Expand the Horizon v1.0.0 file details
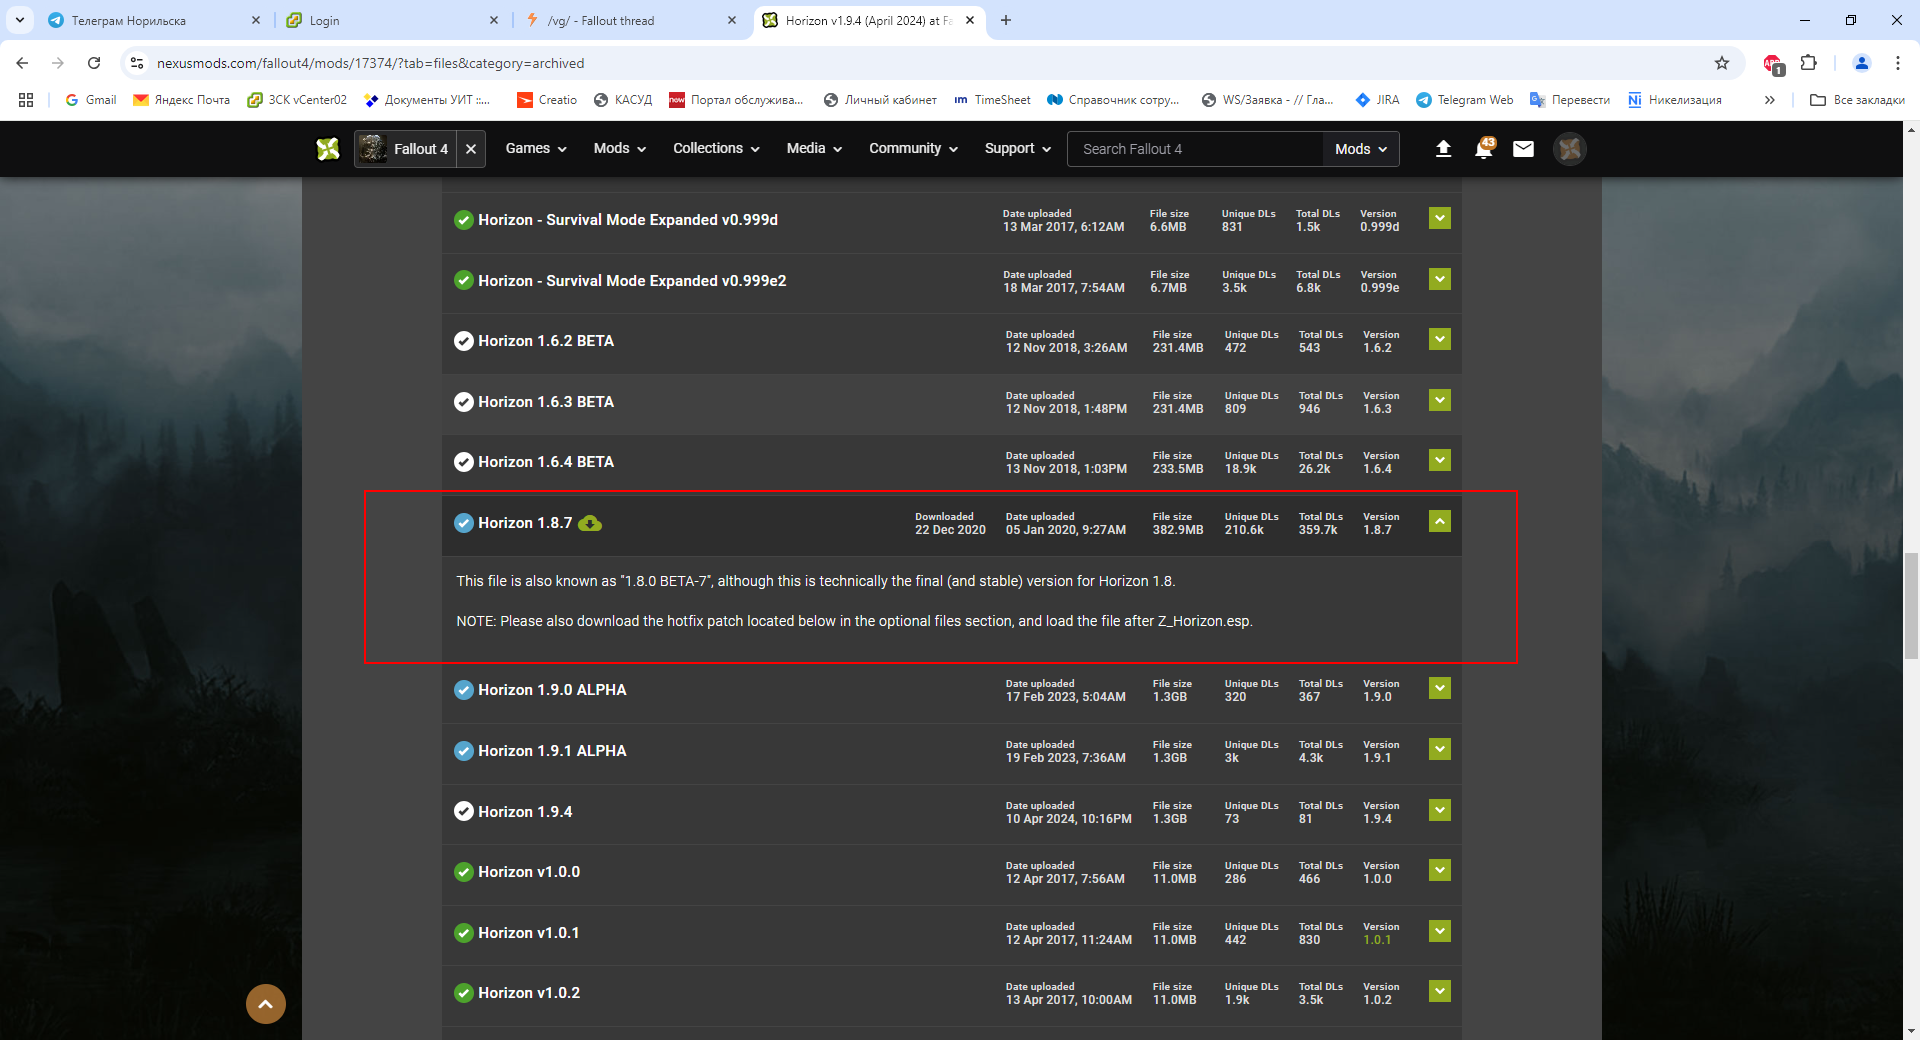1920x1040 pixels. point(1440,870)
